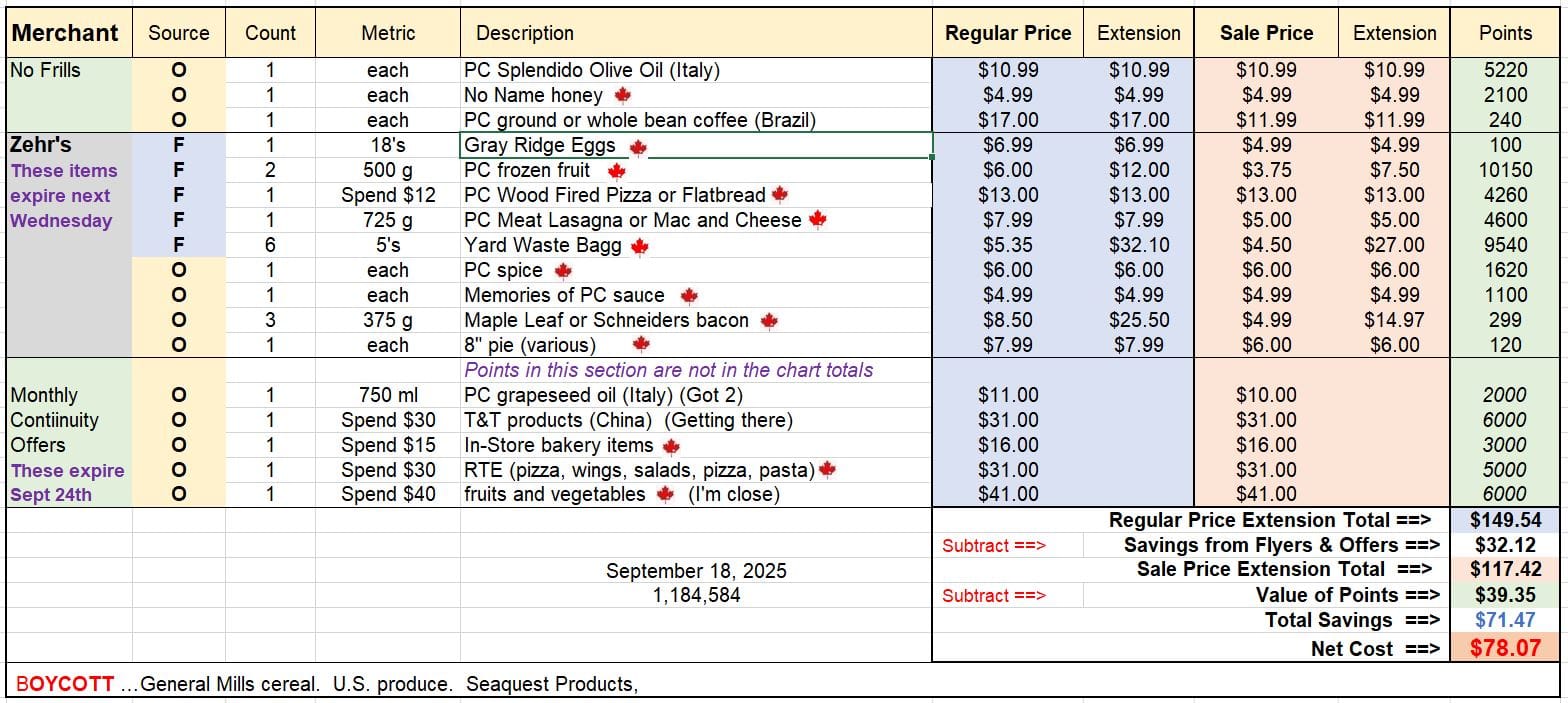Click the Regular Price header cell

tap(1008, 33)
